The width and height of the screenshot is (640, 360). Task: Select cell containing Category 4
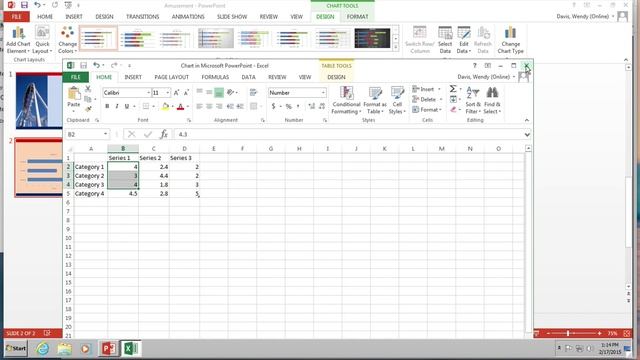coord(91,194)
